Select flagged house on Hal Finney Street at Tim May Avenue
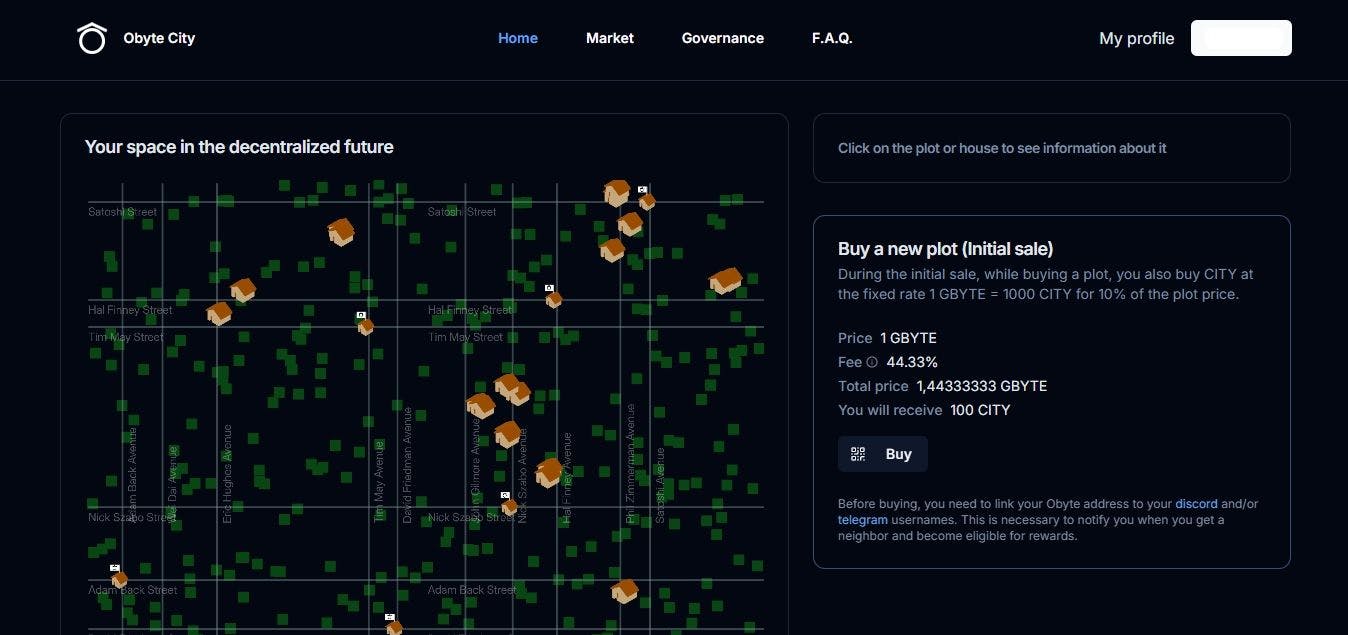The height and width of the screenshot is (635, 1348). [x=365, y=325]
